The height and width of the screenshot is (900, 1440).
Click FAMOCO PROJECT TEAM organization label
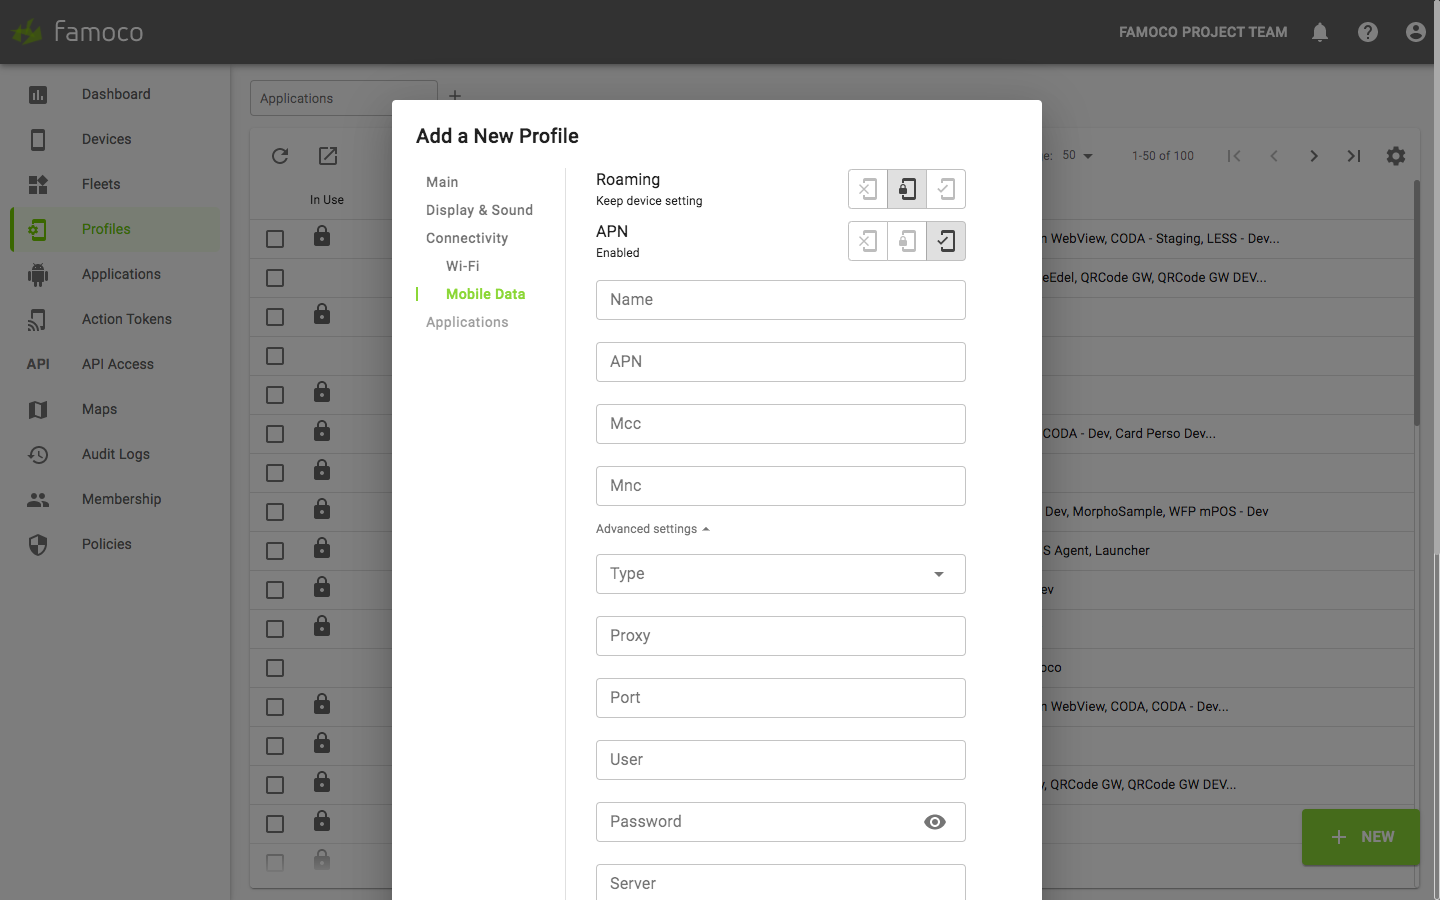[x=1203, y=32]
